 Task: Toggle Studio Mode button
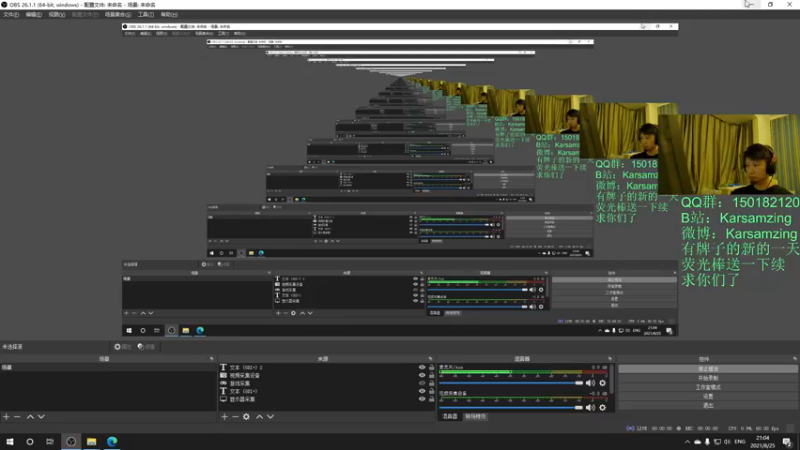coord(708,387)
